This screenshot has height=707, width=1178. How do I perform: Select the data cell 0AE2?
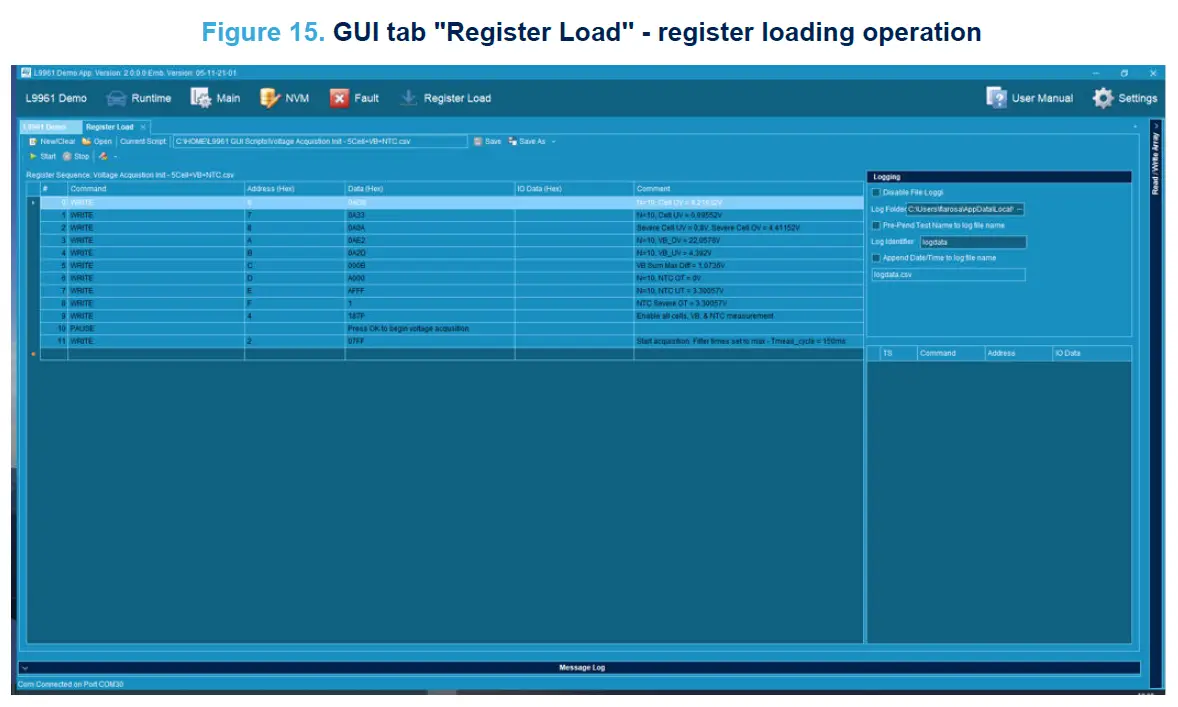pos(430,240)
